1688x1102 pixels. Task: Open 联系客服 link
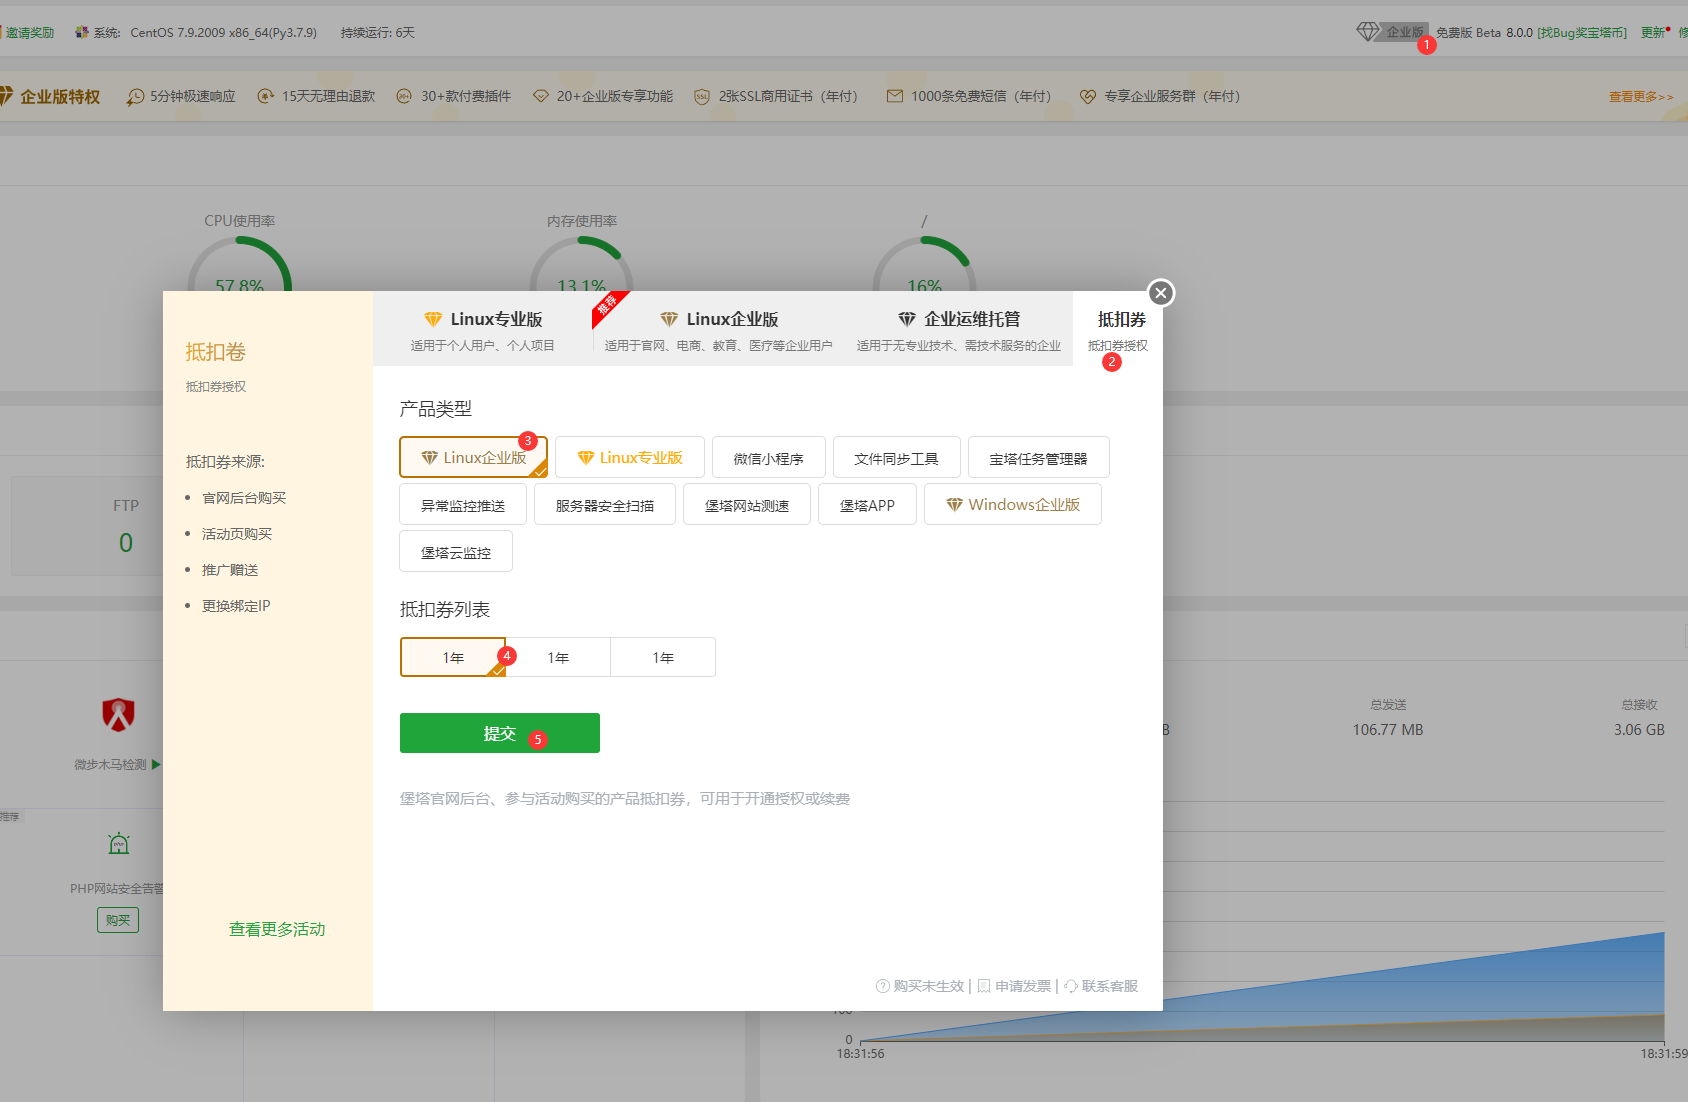click(x=1109, y=986)
